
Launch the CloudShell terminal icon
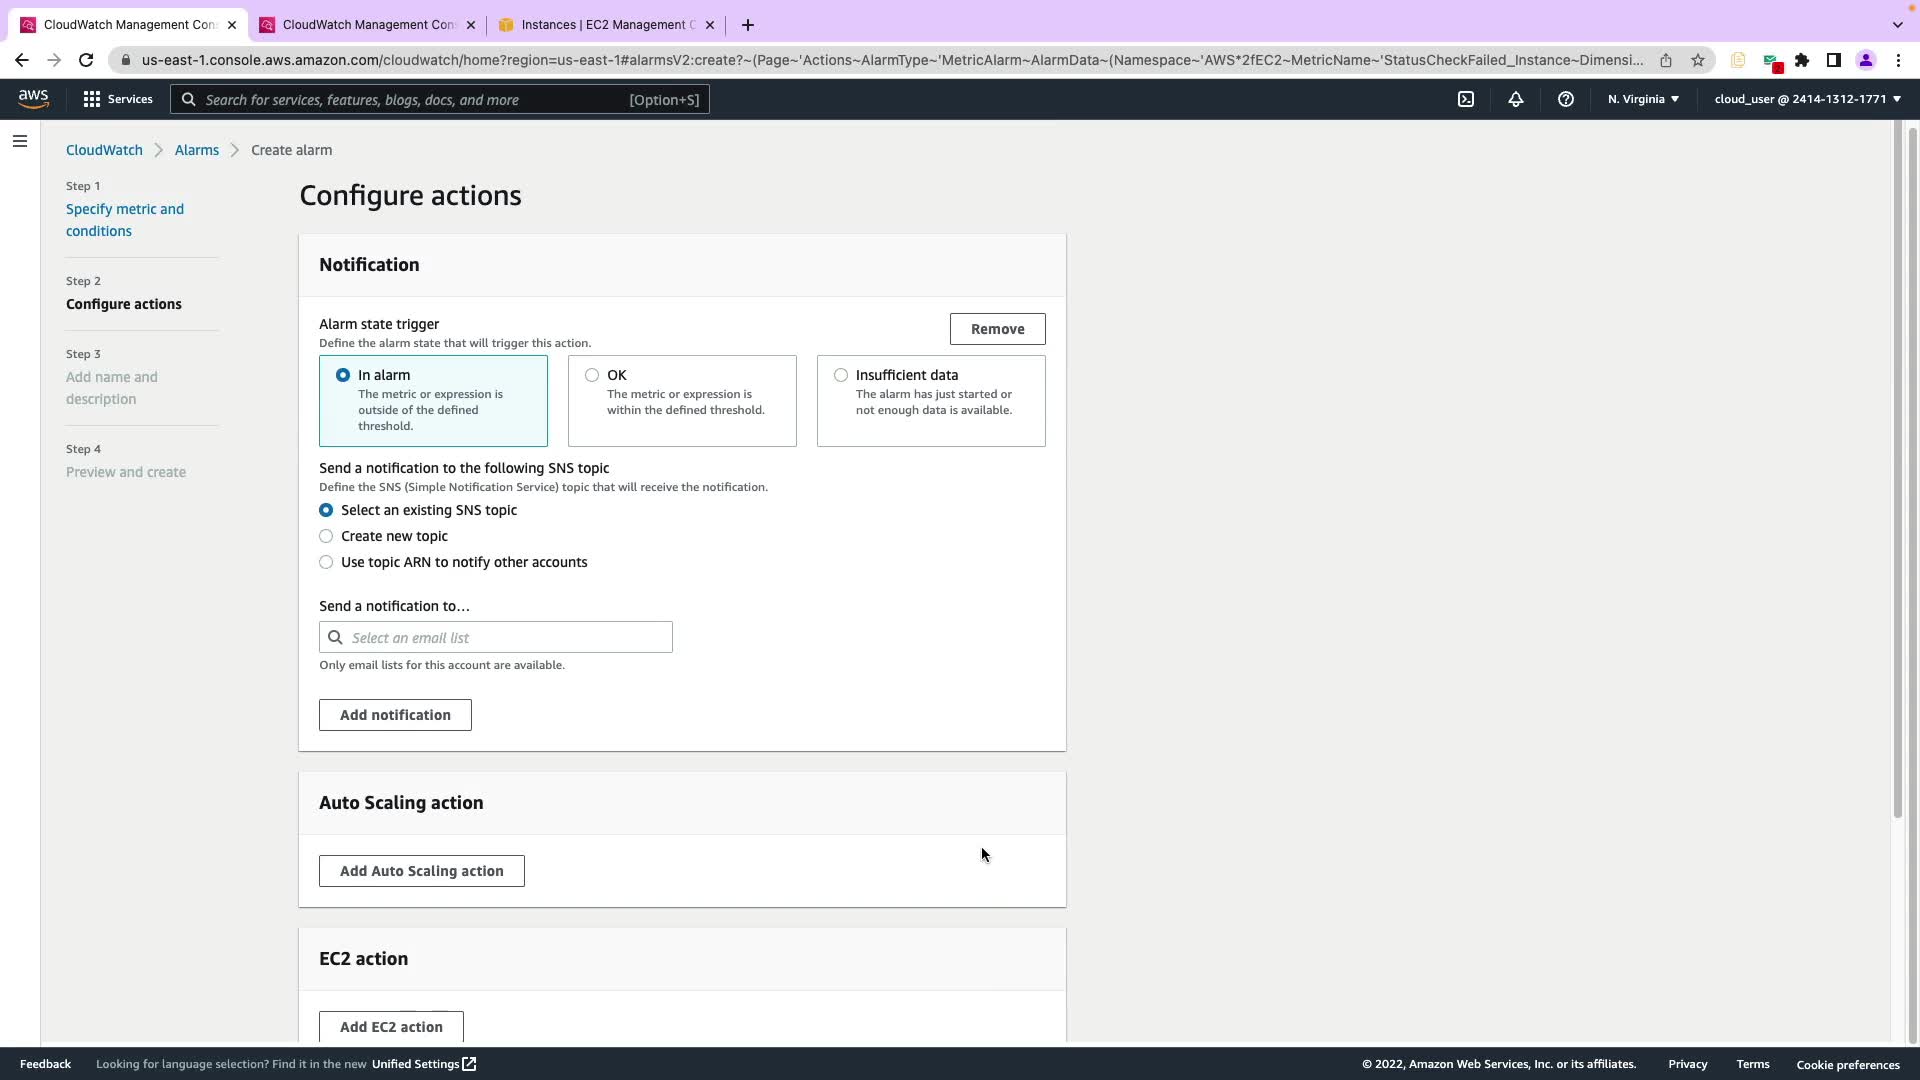[x=1465, y=99]
